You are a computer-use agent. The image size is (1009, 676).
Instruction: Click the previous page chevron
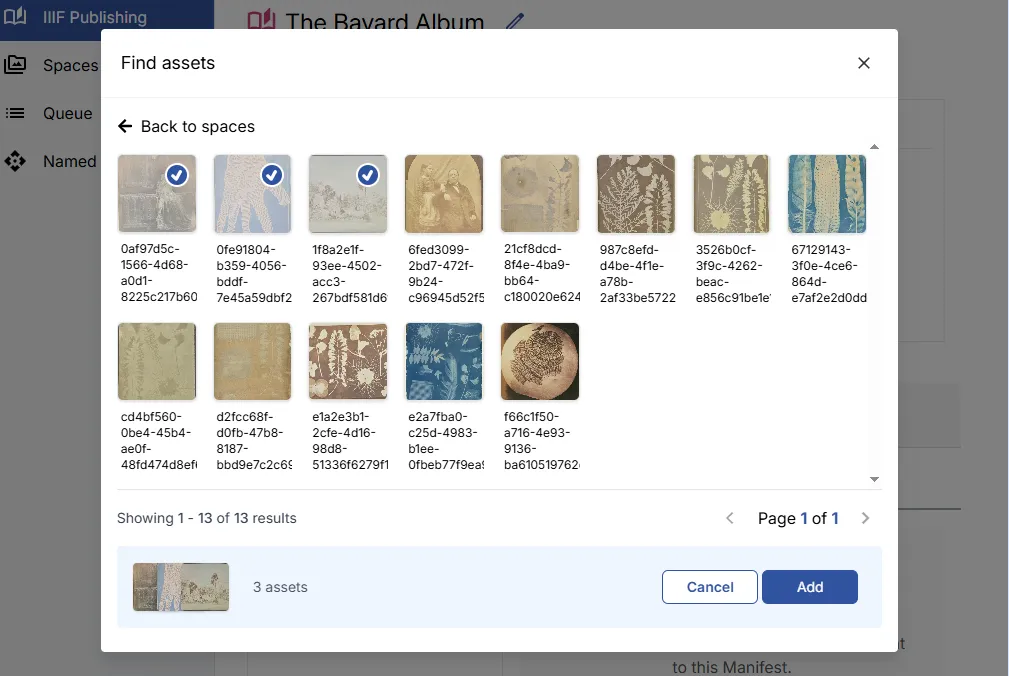pos(730,518)
